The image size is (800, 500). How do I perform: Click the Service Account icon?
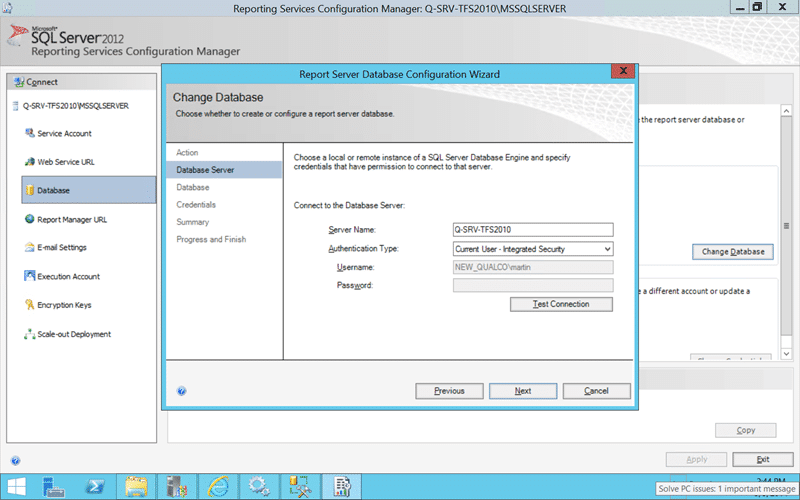tap(30, 133)
